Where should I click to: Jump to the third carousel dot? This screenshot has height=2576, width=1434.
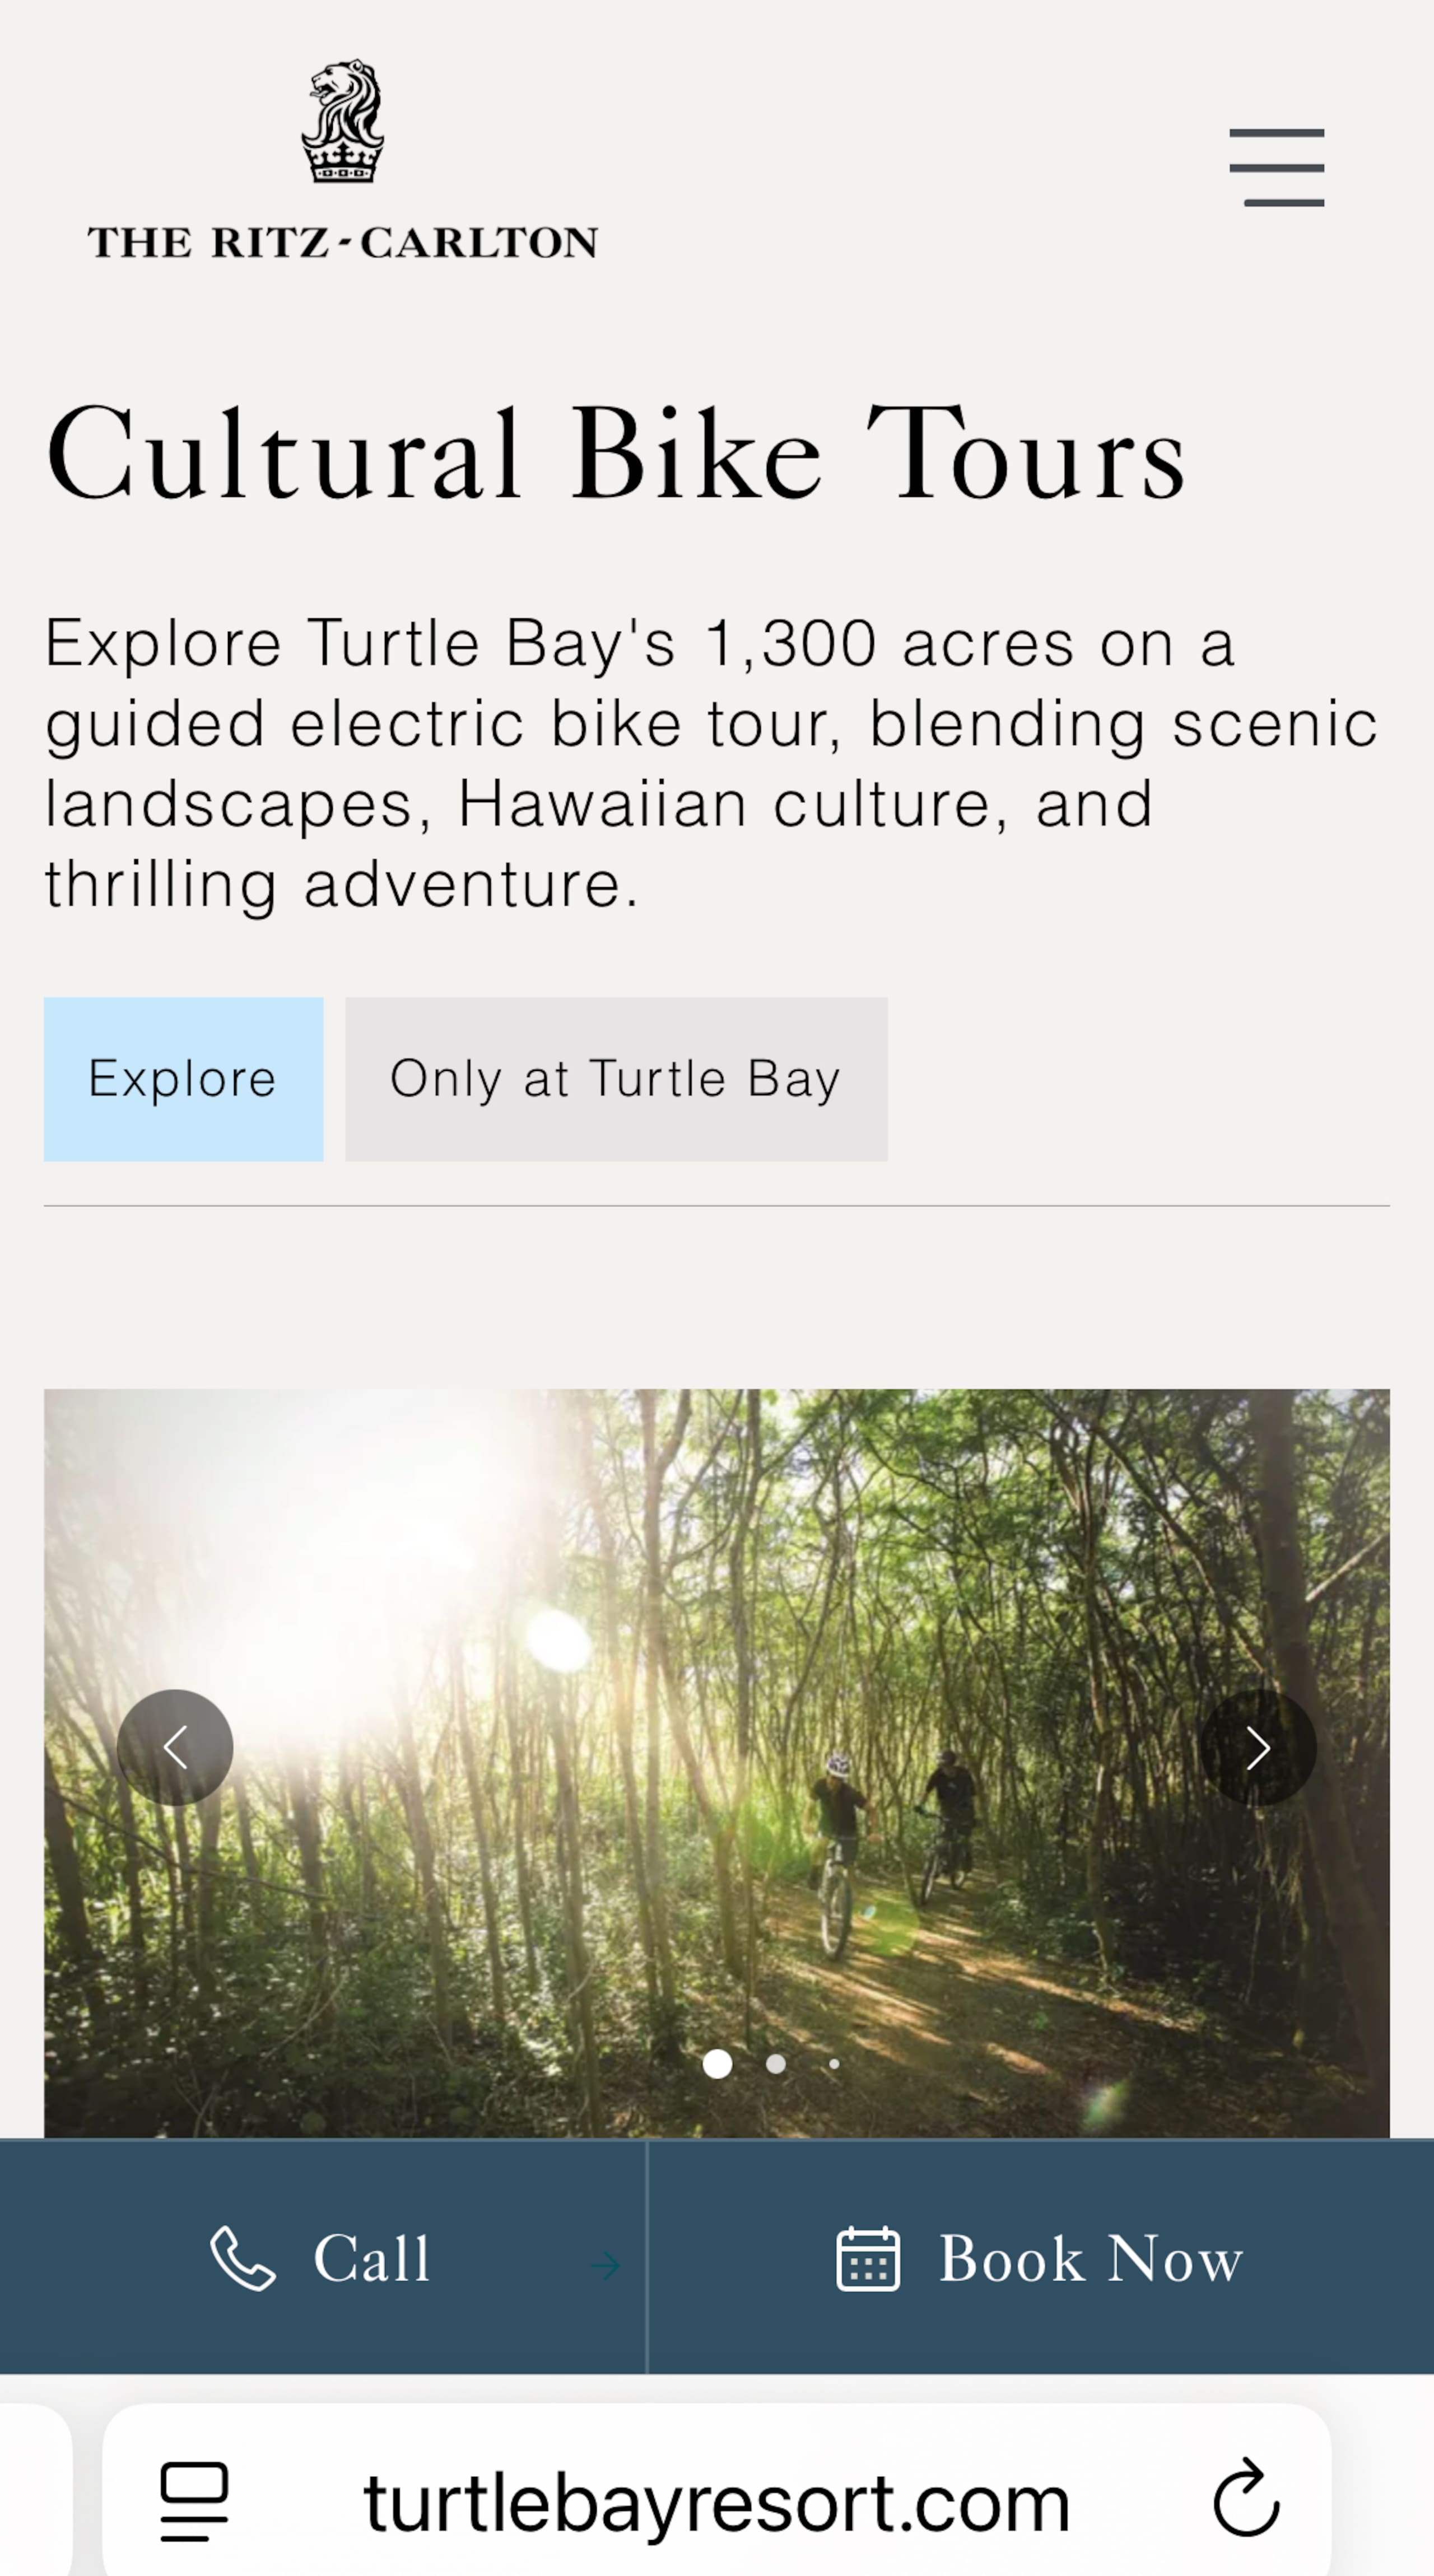pos(834,2063)
